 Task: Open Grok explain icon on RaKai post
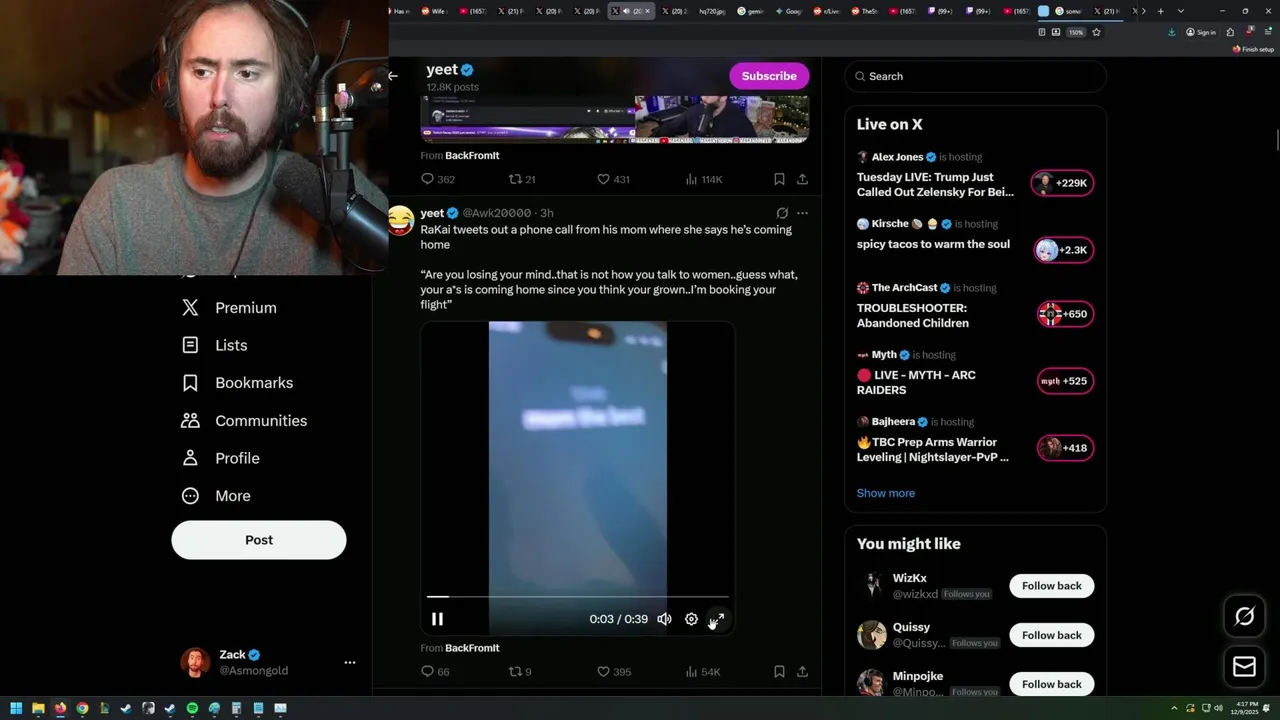[782, 213]
